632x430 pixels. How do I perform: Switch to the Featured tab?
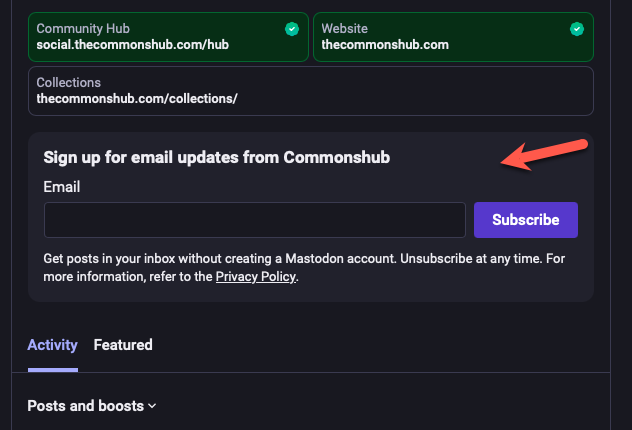click(x=123, y=345)
